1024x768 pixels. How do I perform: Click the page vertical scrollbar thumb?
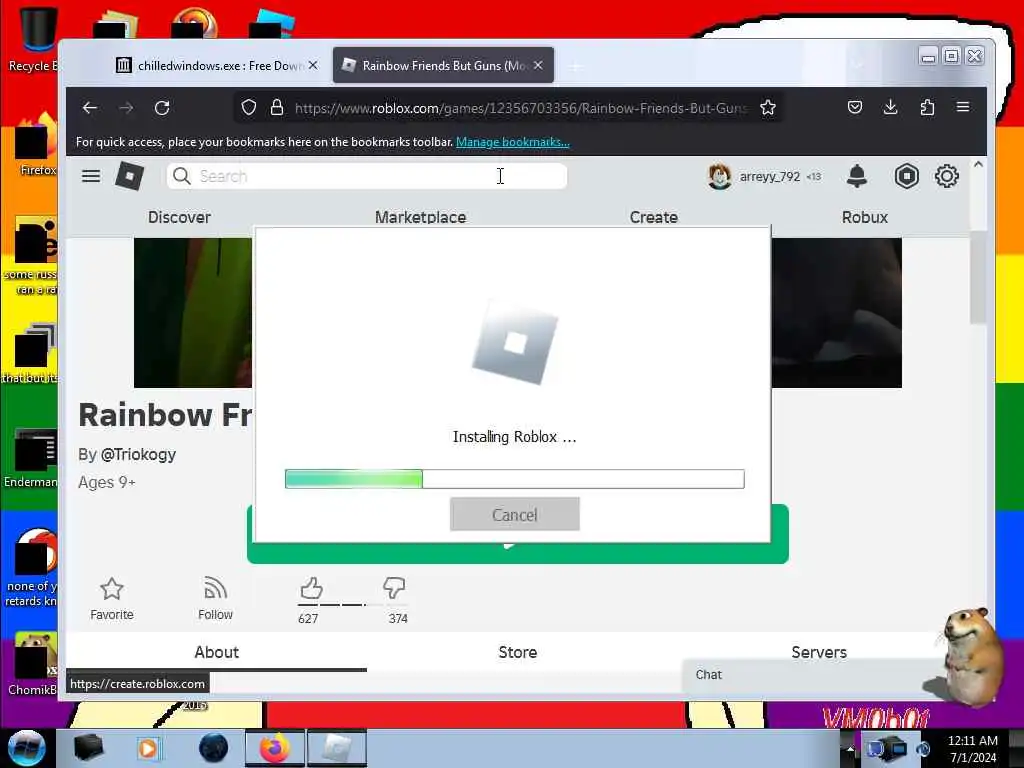pos(978,278)
